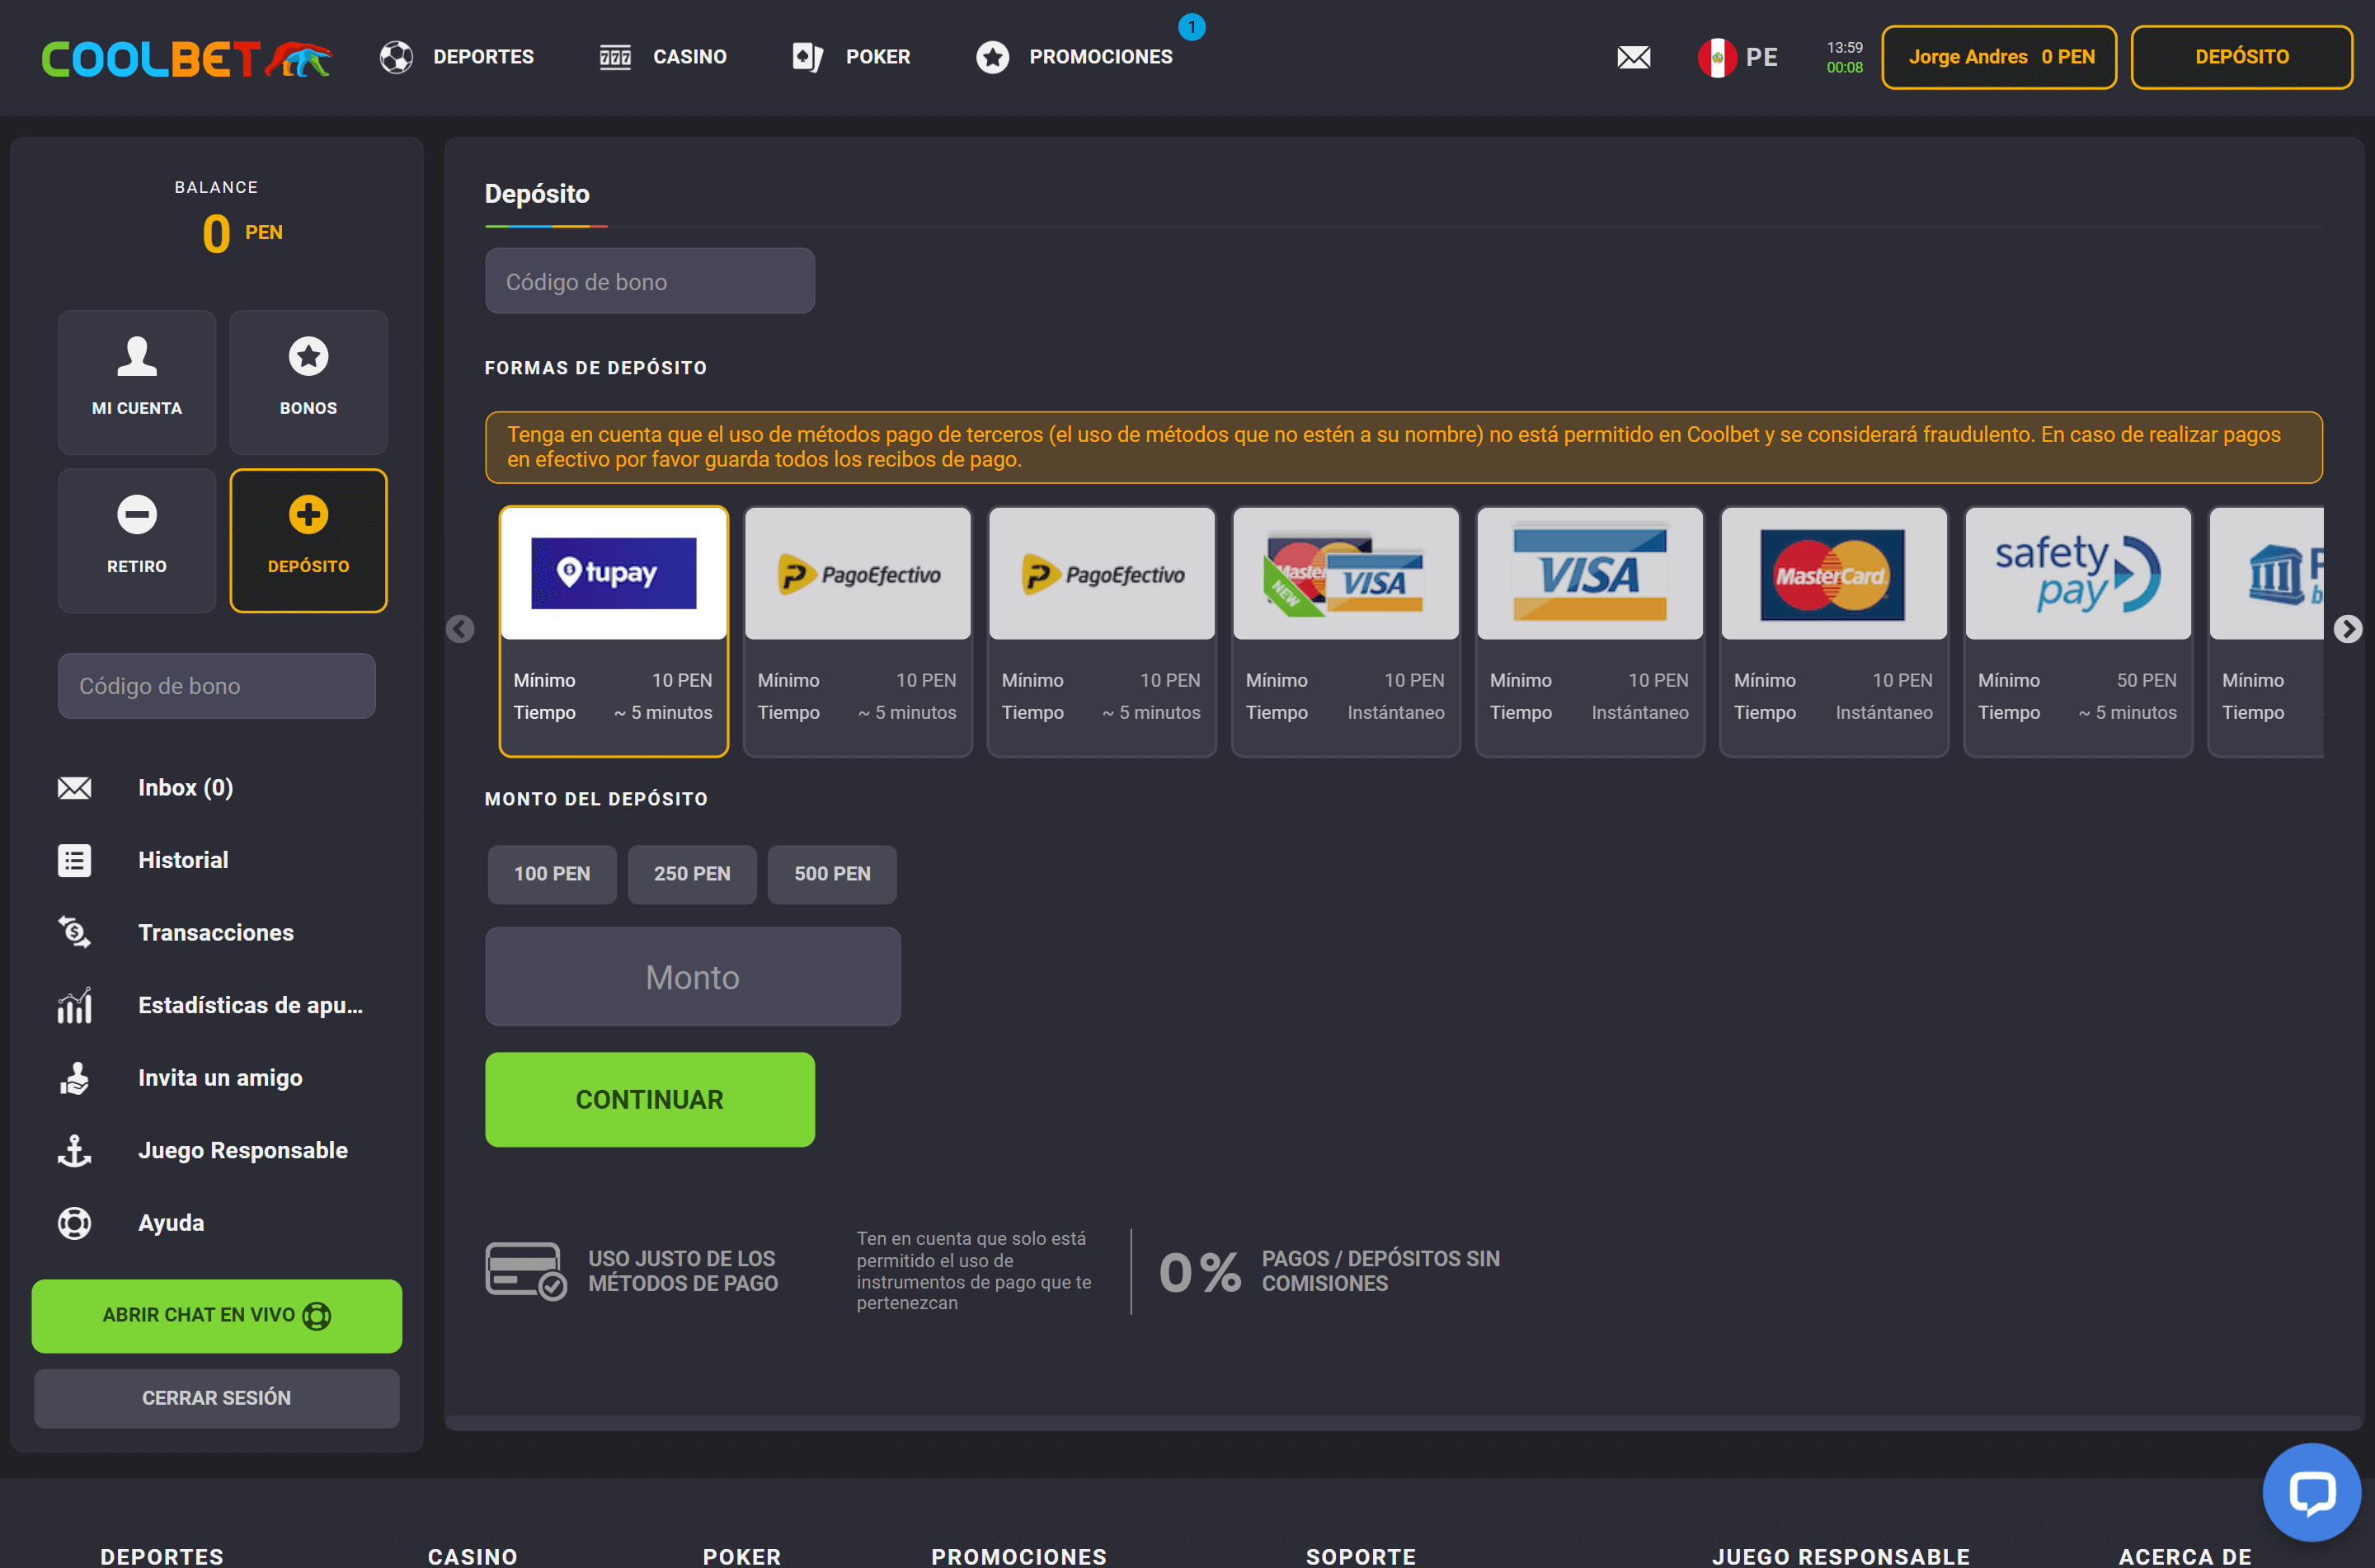Choose the safety pay deposit method

click(2077, 630)
